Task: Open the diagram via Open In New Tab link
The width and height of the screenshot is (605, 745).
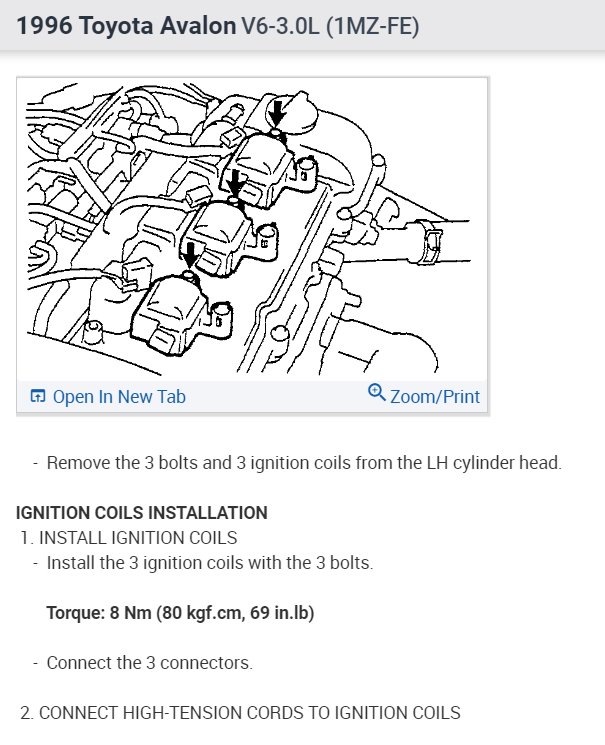Action: click(119, 397)
